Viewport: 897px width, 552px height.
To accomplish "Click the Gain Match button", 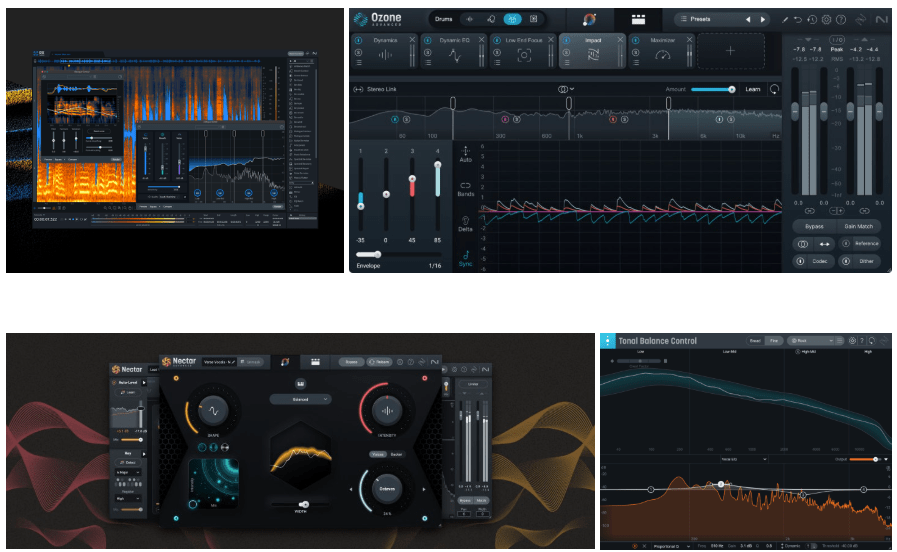I will point(857,226).
